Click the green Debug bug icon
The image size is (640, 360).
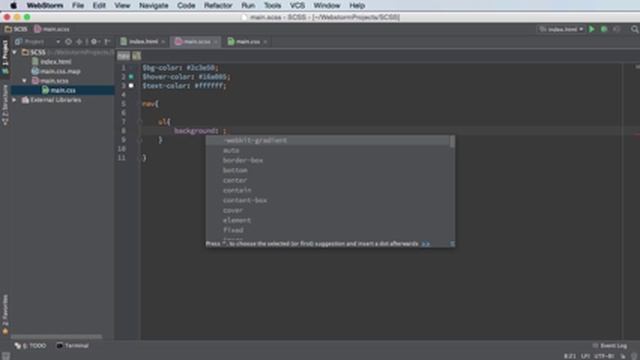click(x=604, y=29)
